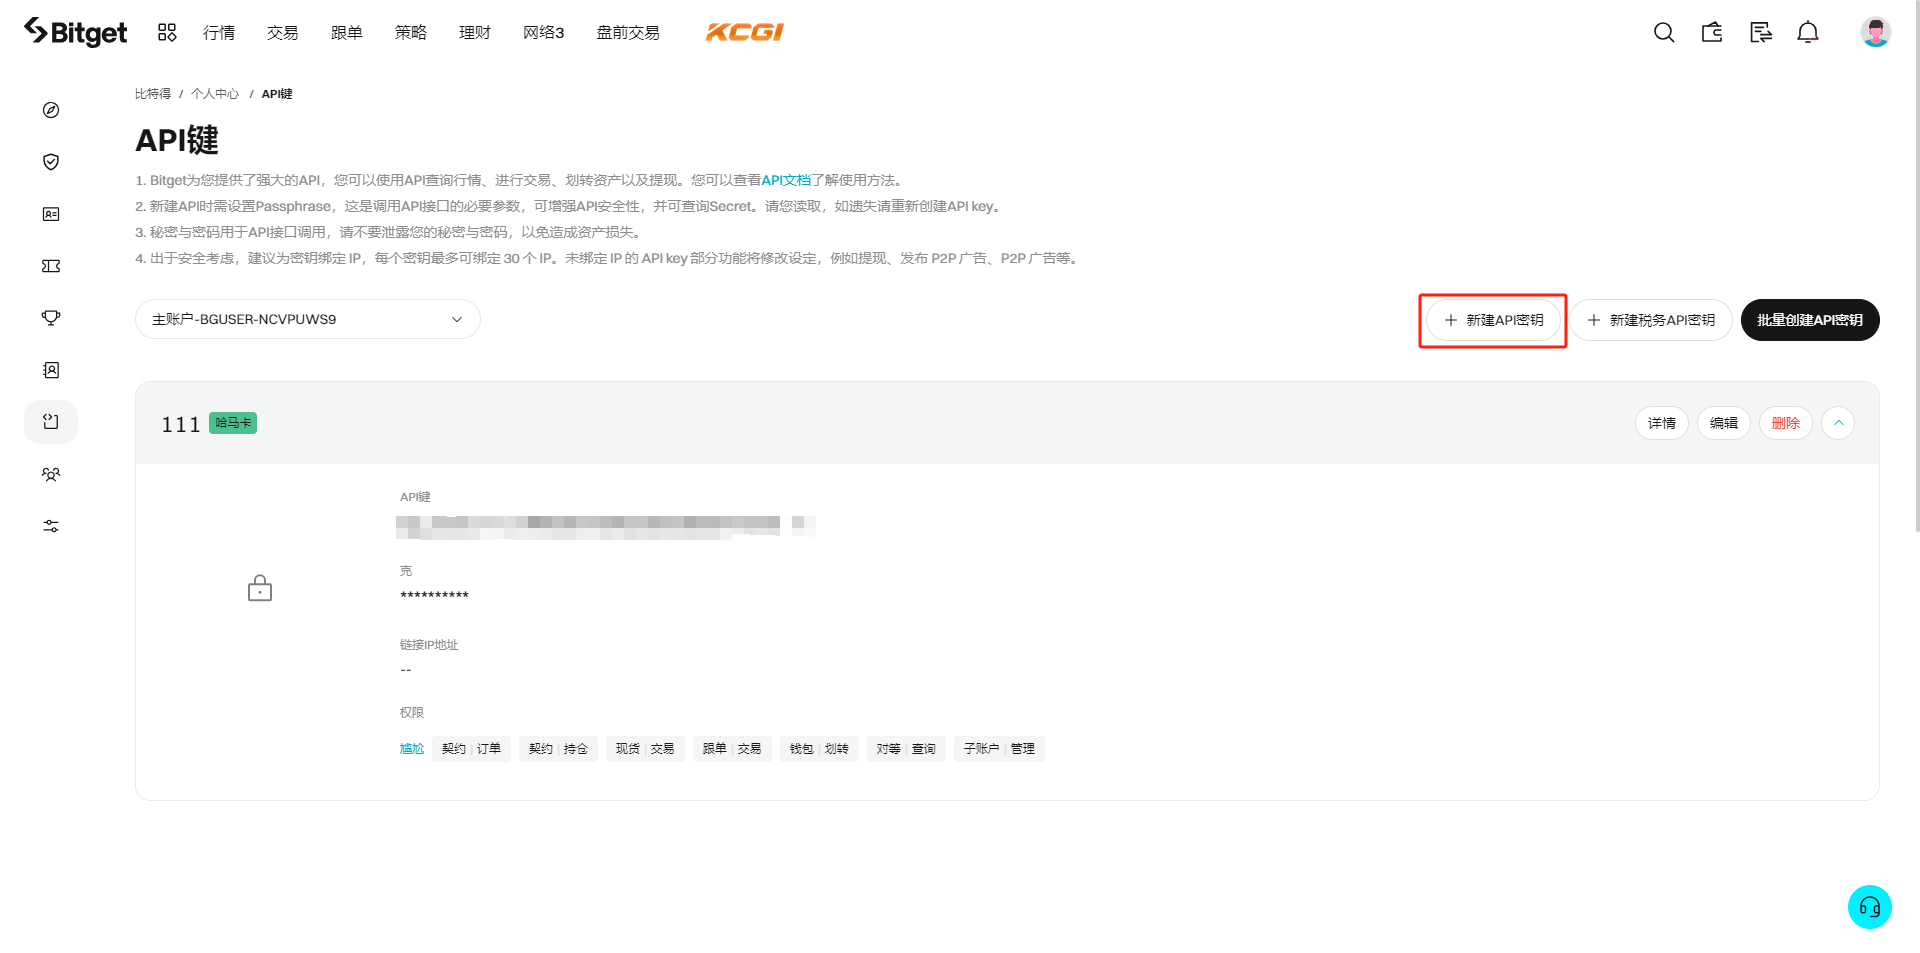Open the 交易 menu
1920x953 pixels.
(x=283, y=32)
